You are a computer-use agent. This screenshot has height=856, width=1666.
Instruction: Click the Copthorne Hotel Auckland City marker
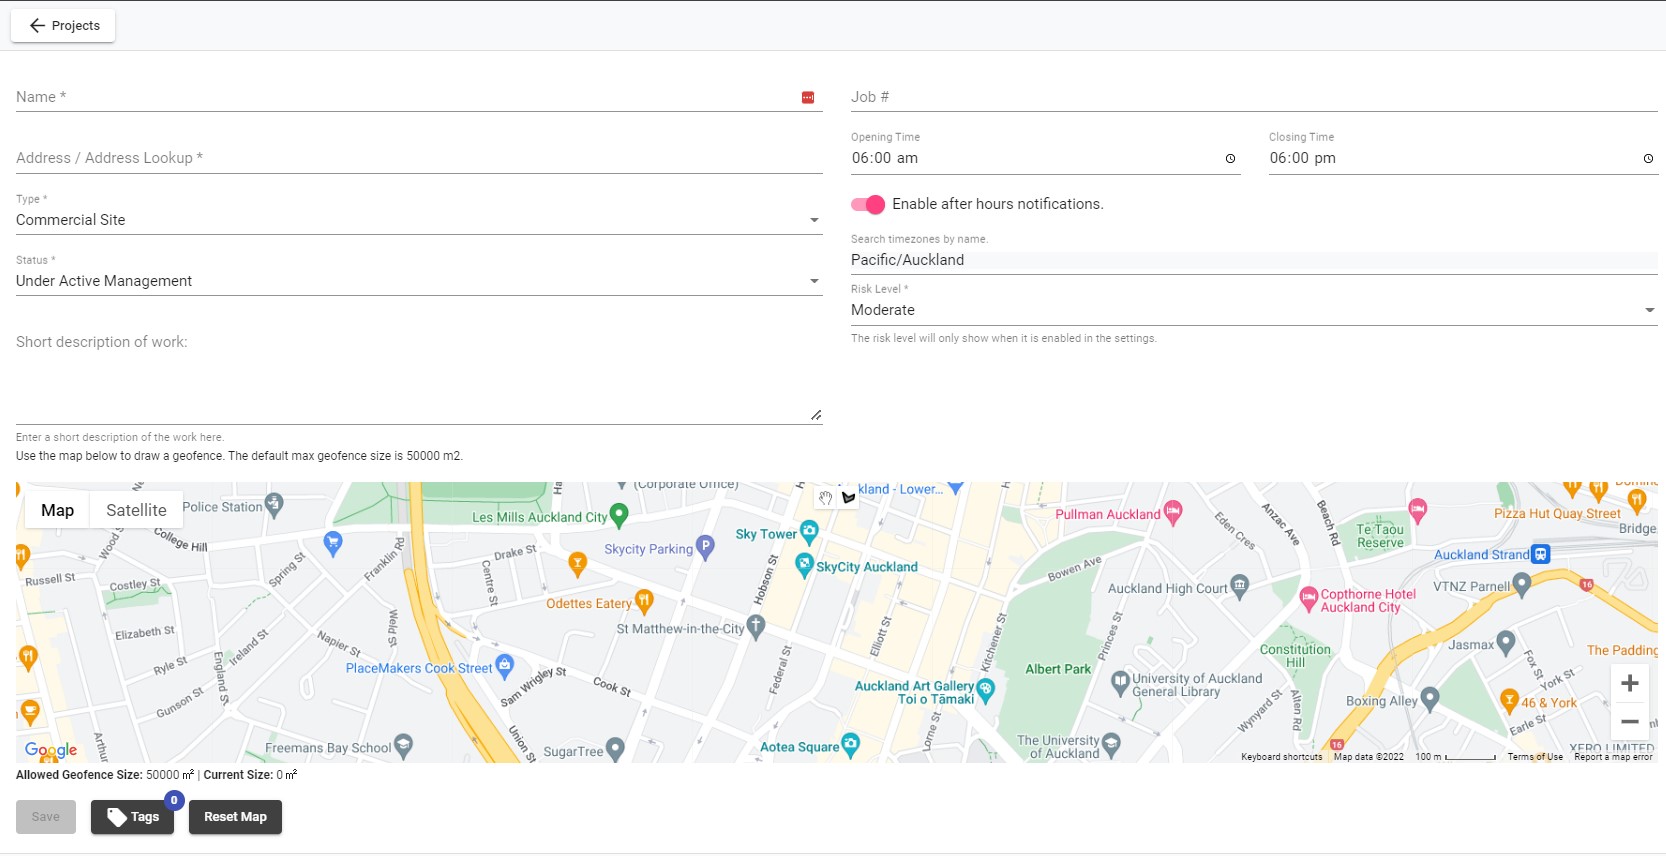click(1309, 599)
